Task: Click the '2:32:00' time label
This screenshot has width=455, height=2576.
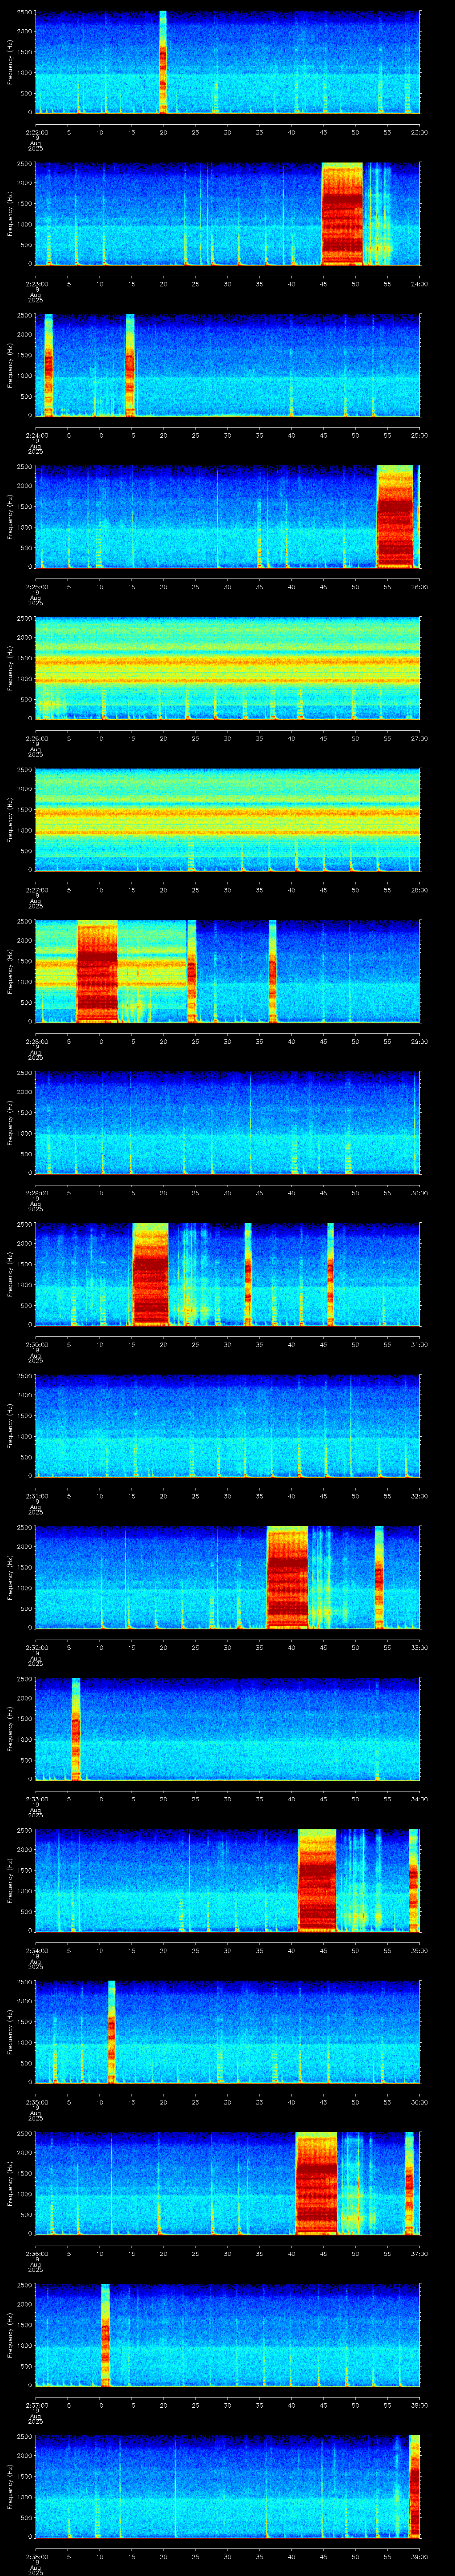Action: pyautogui.click(x=36, y=1647)
